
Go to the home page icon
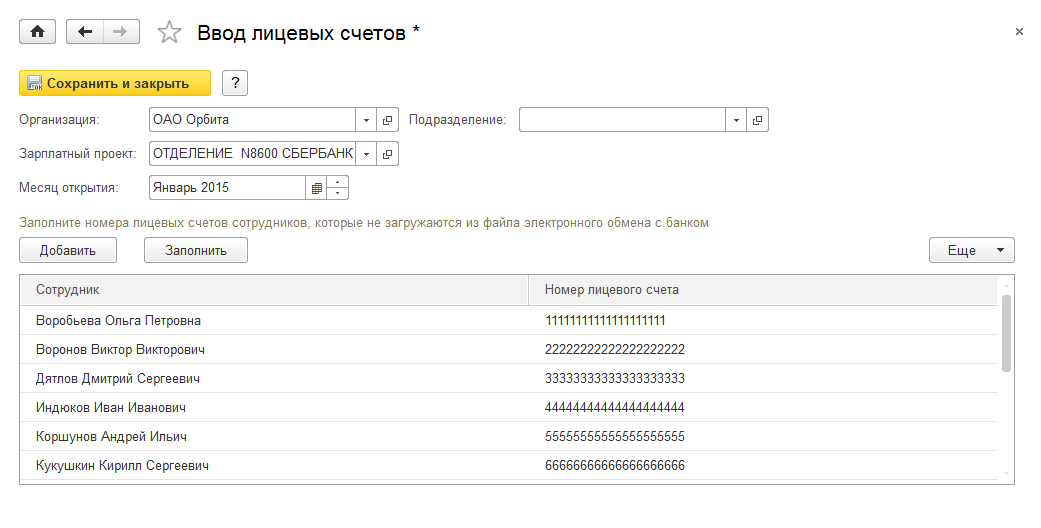point(38,32)
